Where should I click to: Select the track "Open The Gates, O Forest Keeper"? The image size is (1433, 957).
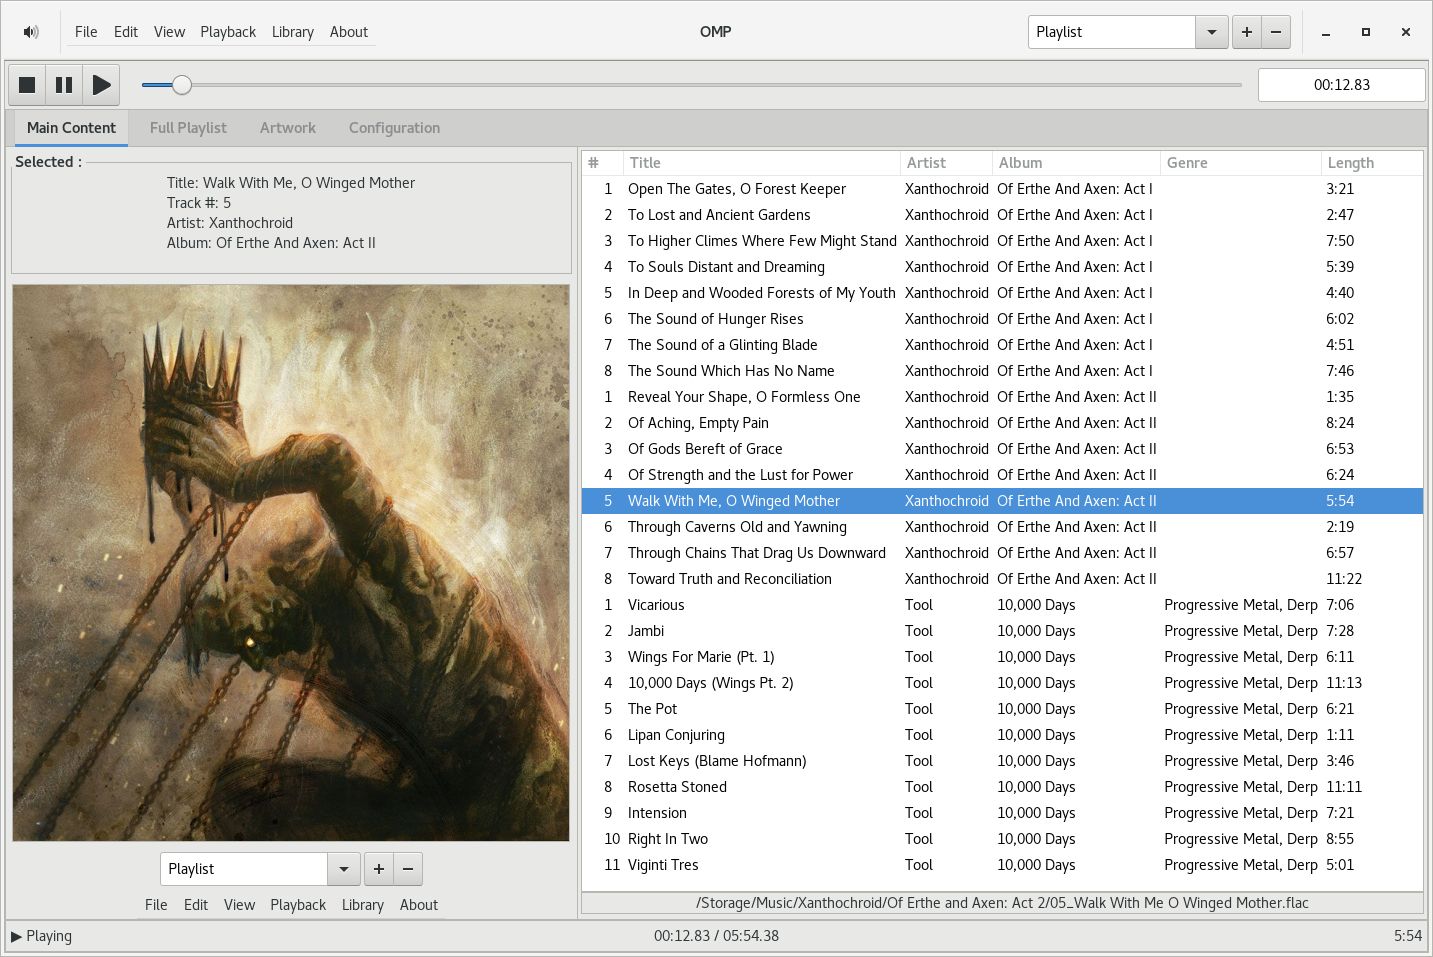click(1002, 189)
